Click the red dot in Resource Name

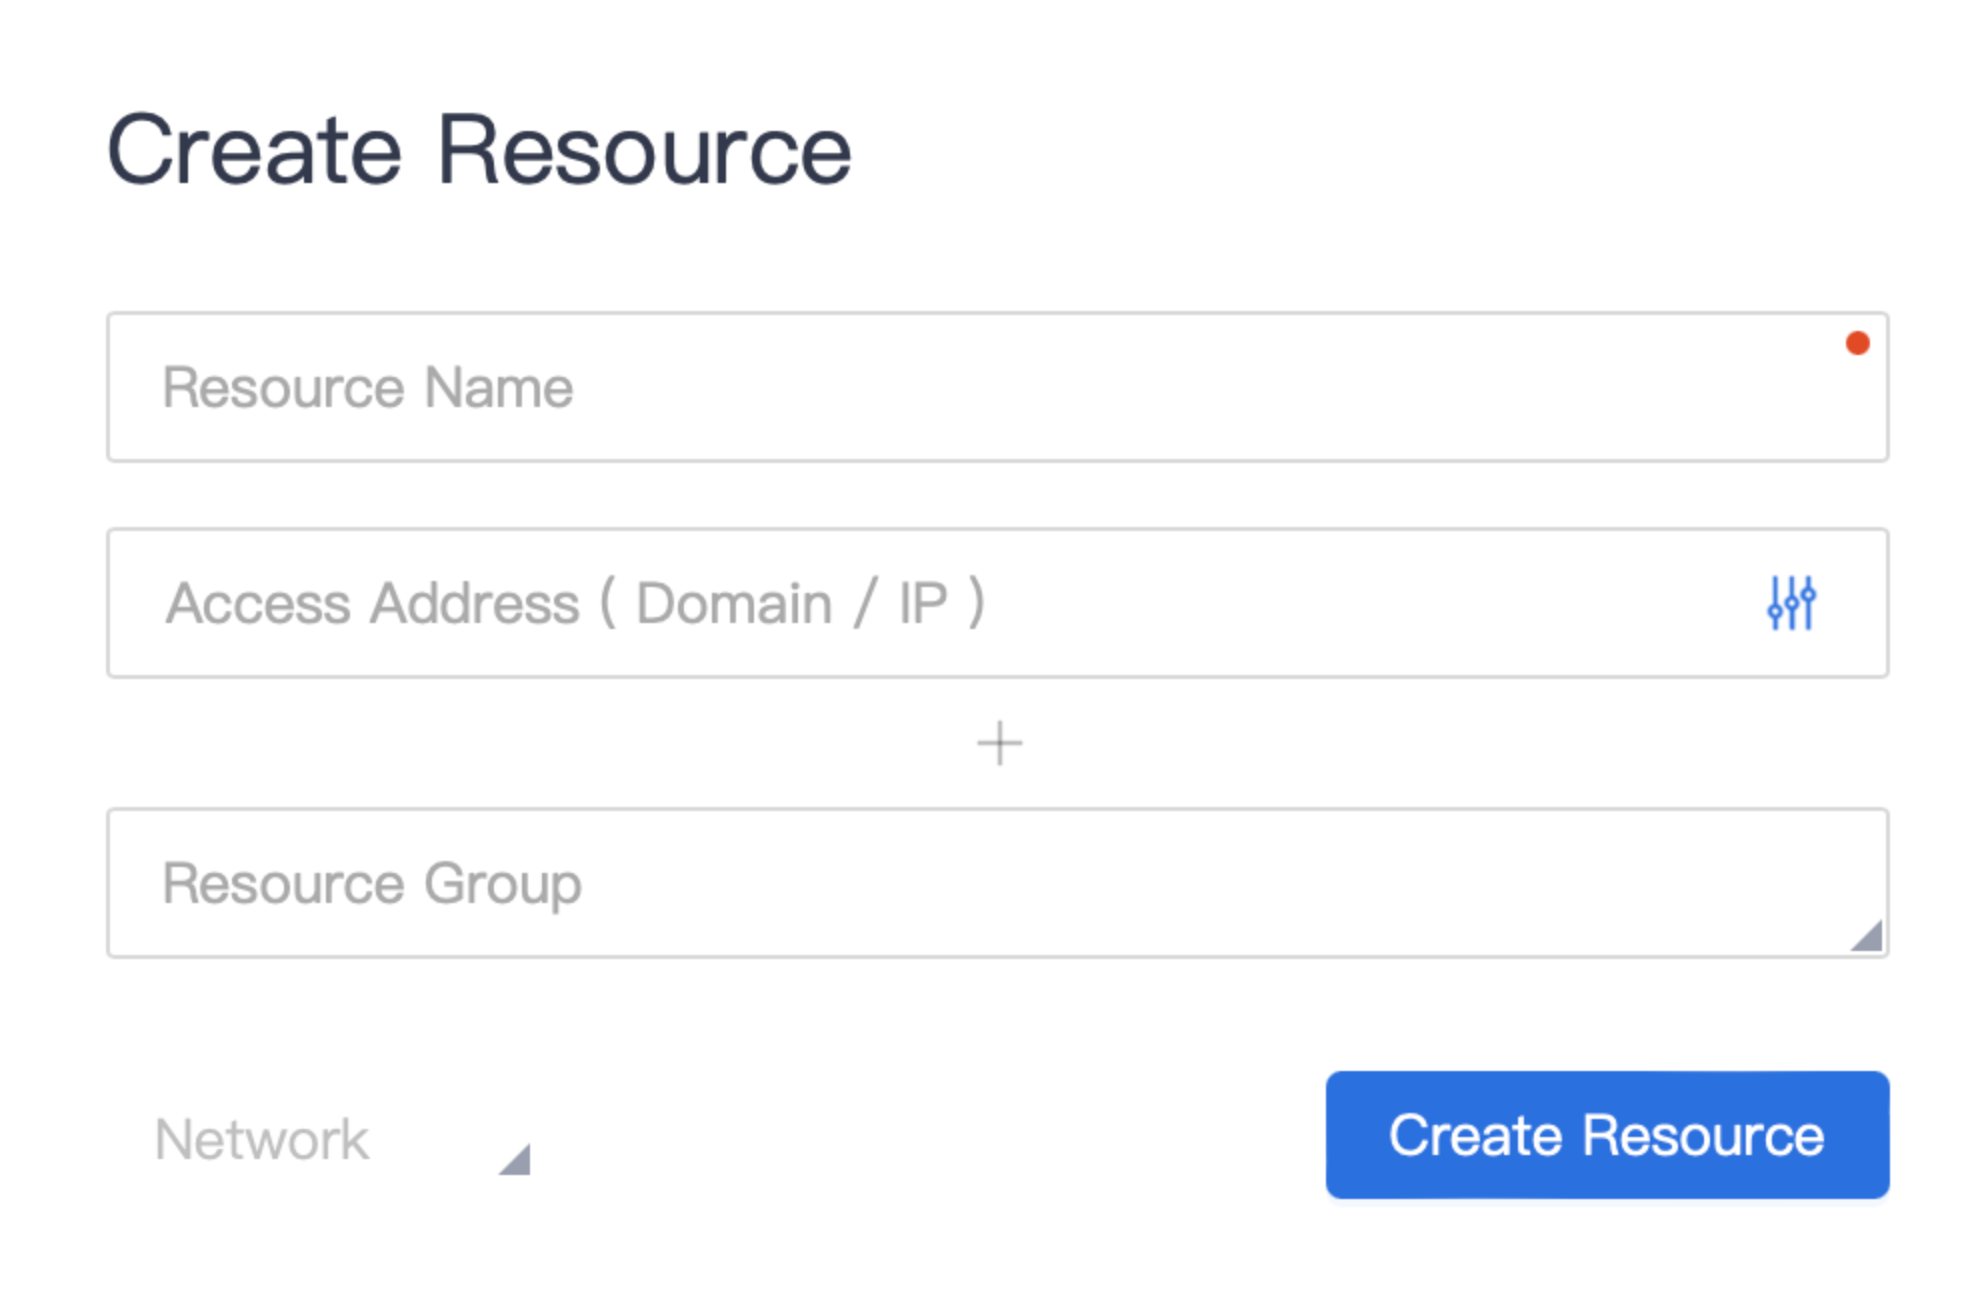[1857, 344]
